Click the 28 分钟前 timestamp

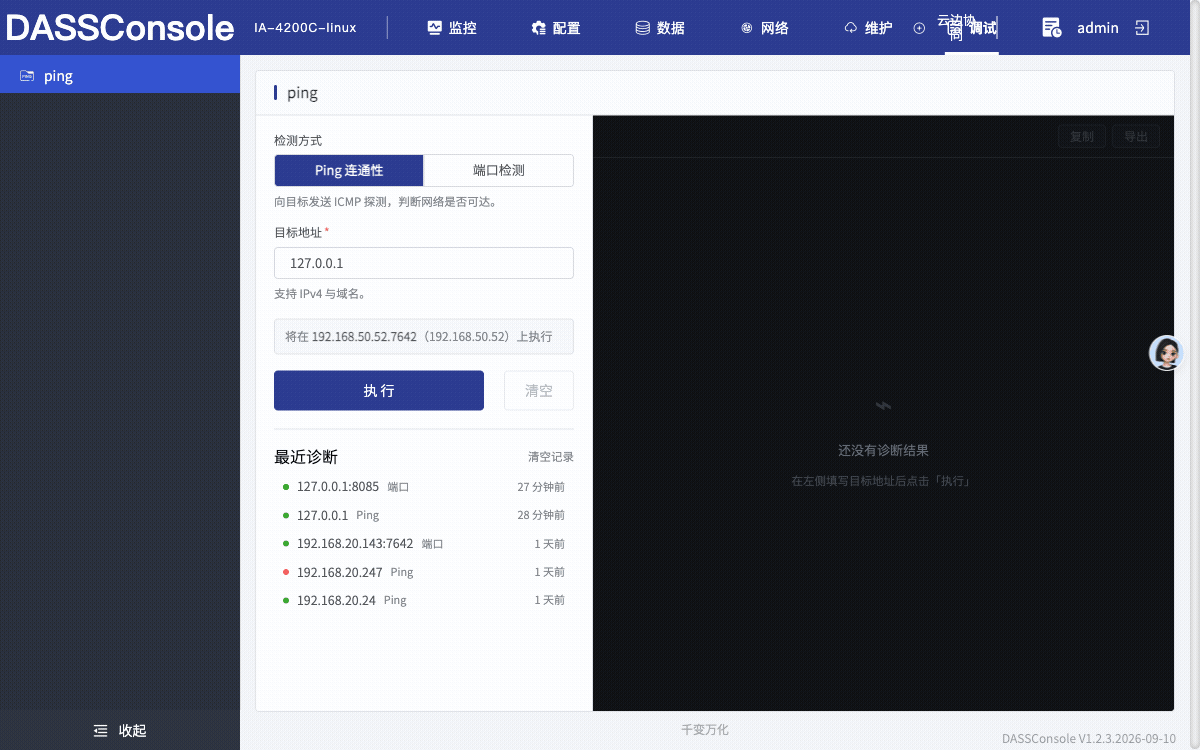541,515
